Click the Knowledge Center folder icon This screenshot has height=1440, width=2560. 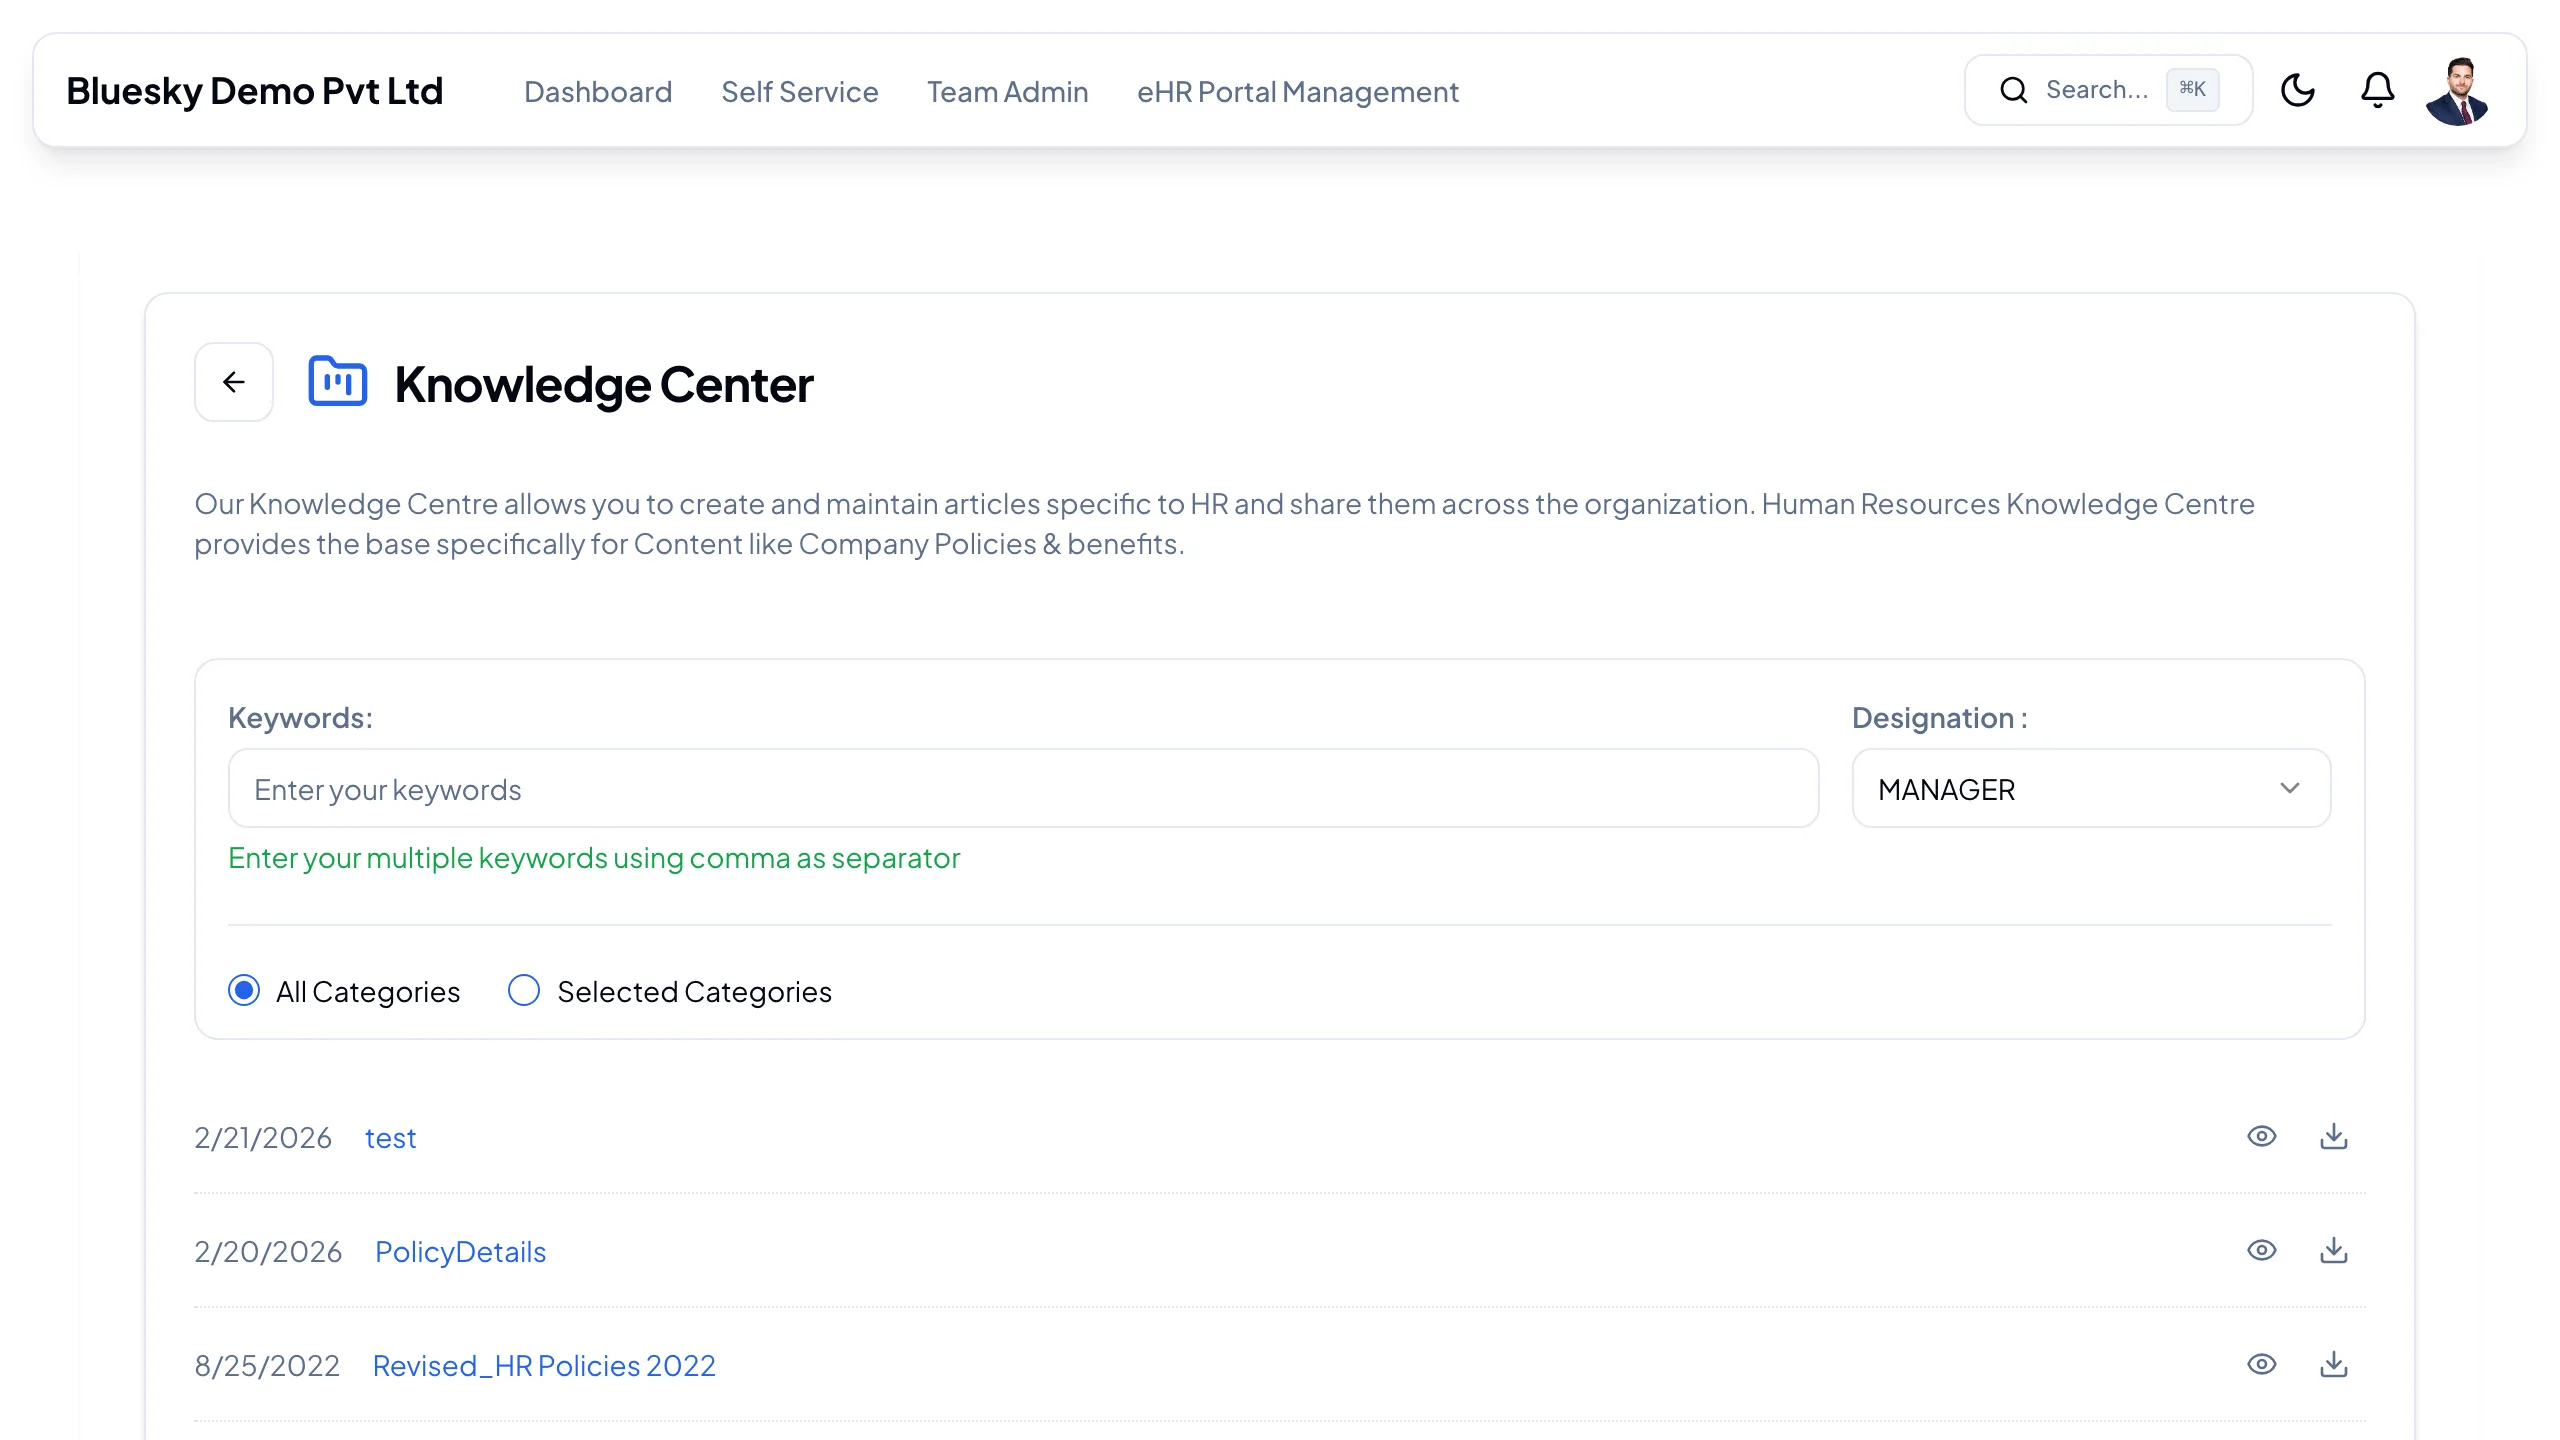pos(338,382)
